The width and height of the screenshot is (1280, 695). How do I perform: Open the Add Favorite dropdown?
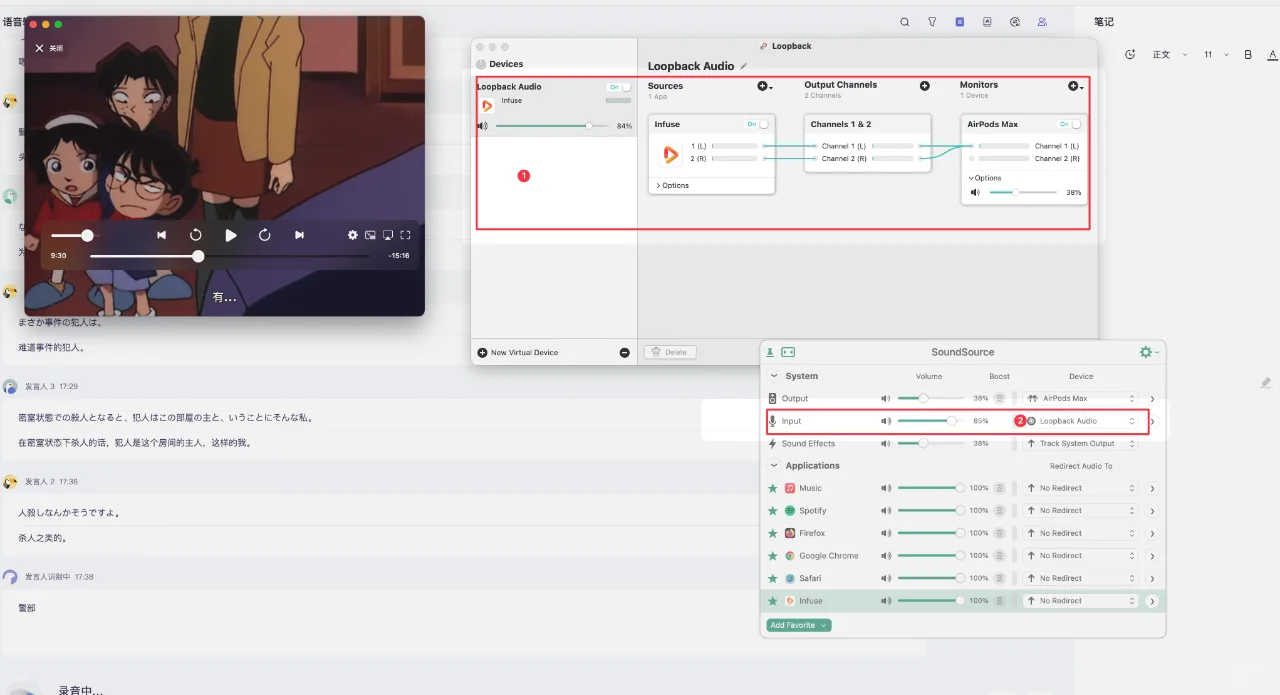[799, 625]
